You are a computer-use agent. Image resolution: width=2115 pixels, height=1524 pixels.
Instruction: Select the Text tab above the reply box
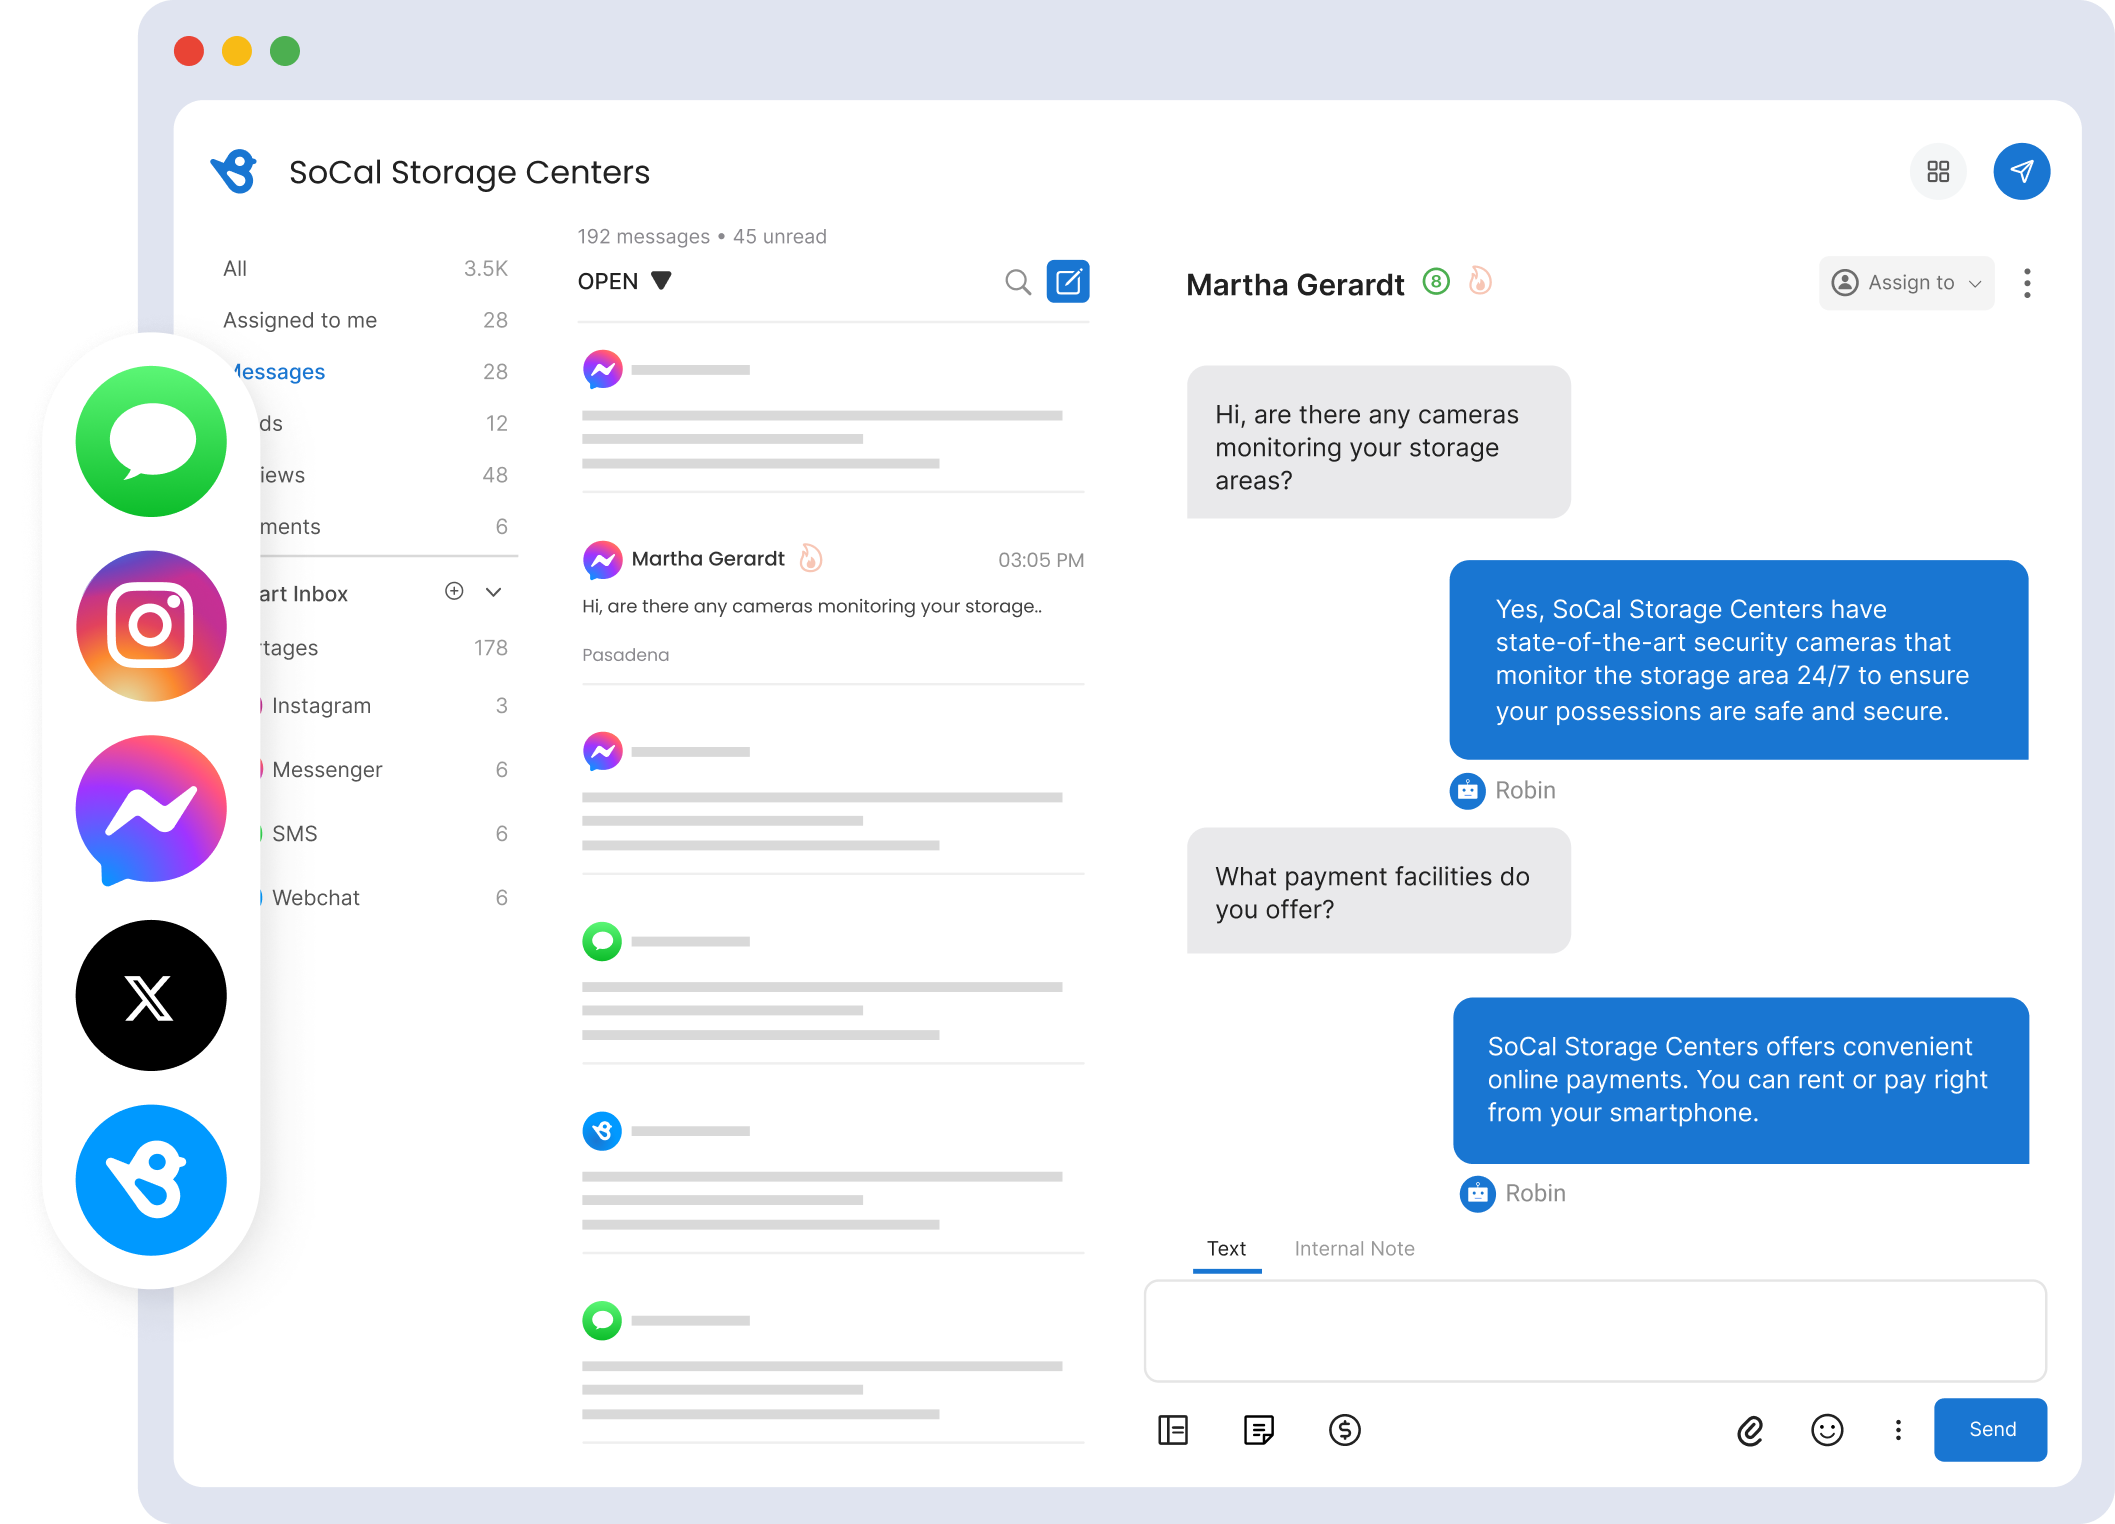pos(1226,1248)
